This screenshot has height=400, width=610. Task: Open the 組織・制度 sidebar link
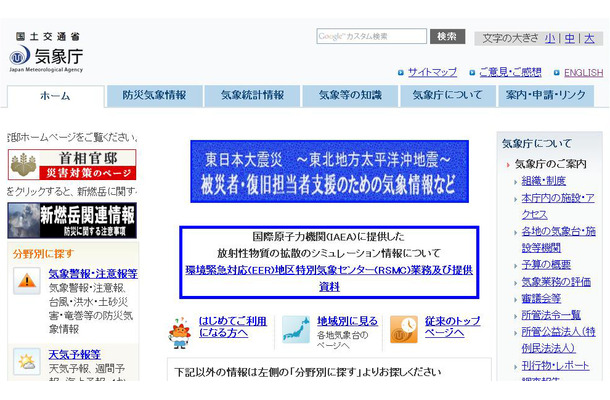(x=543, y=181)
